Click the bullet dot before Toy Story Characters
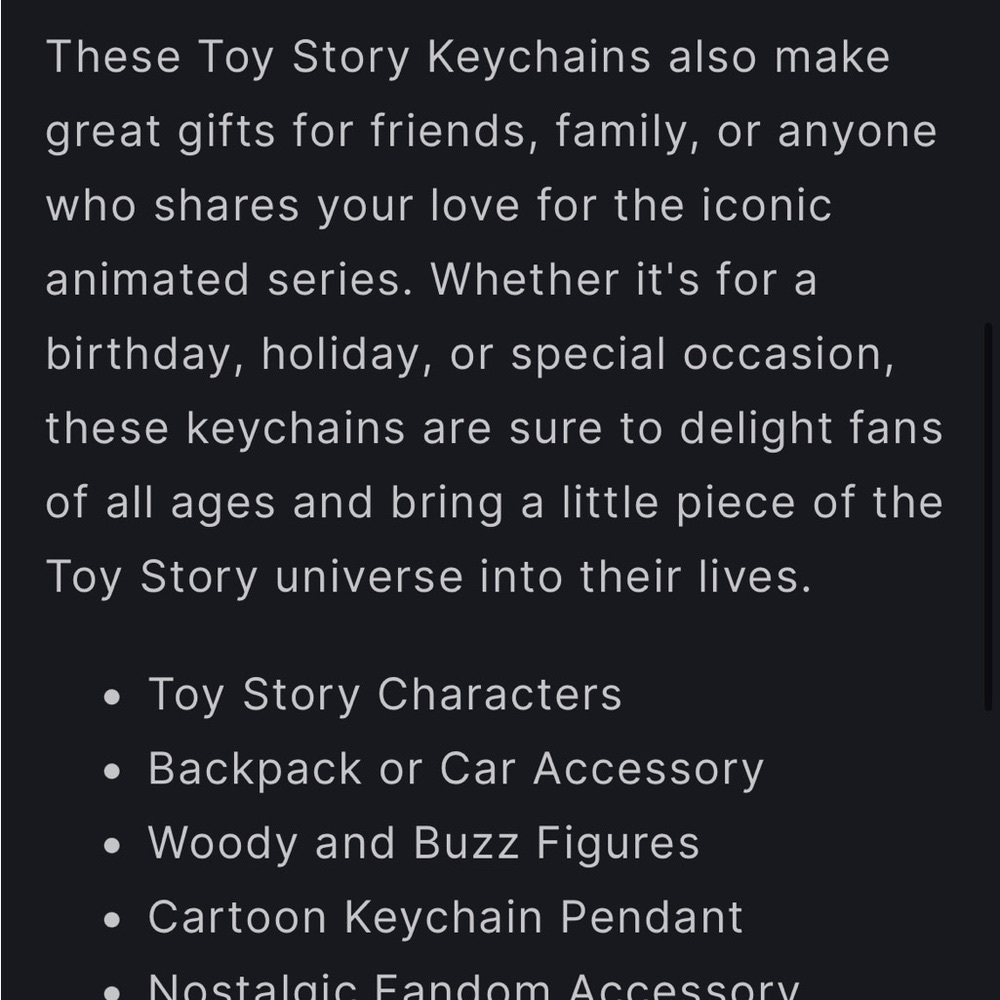 [112, 696]
